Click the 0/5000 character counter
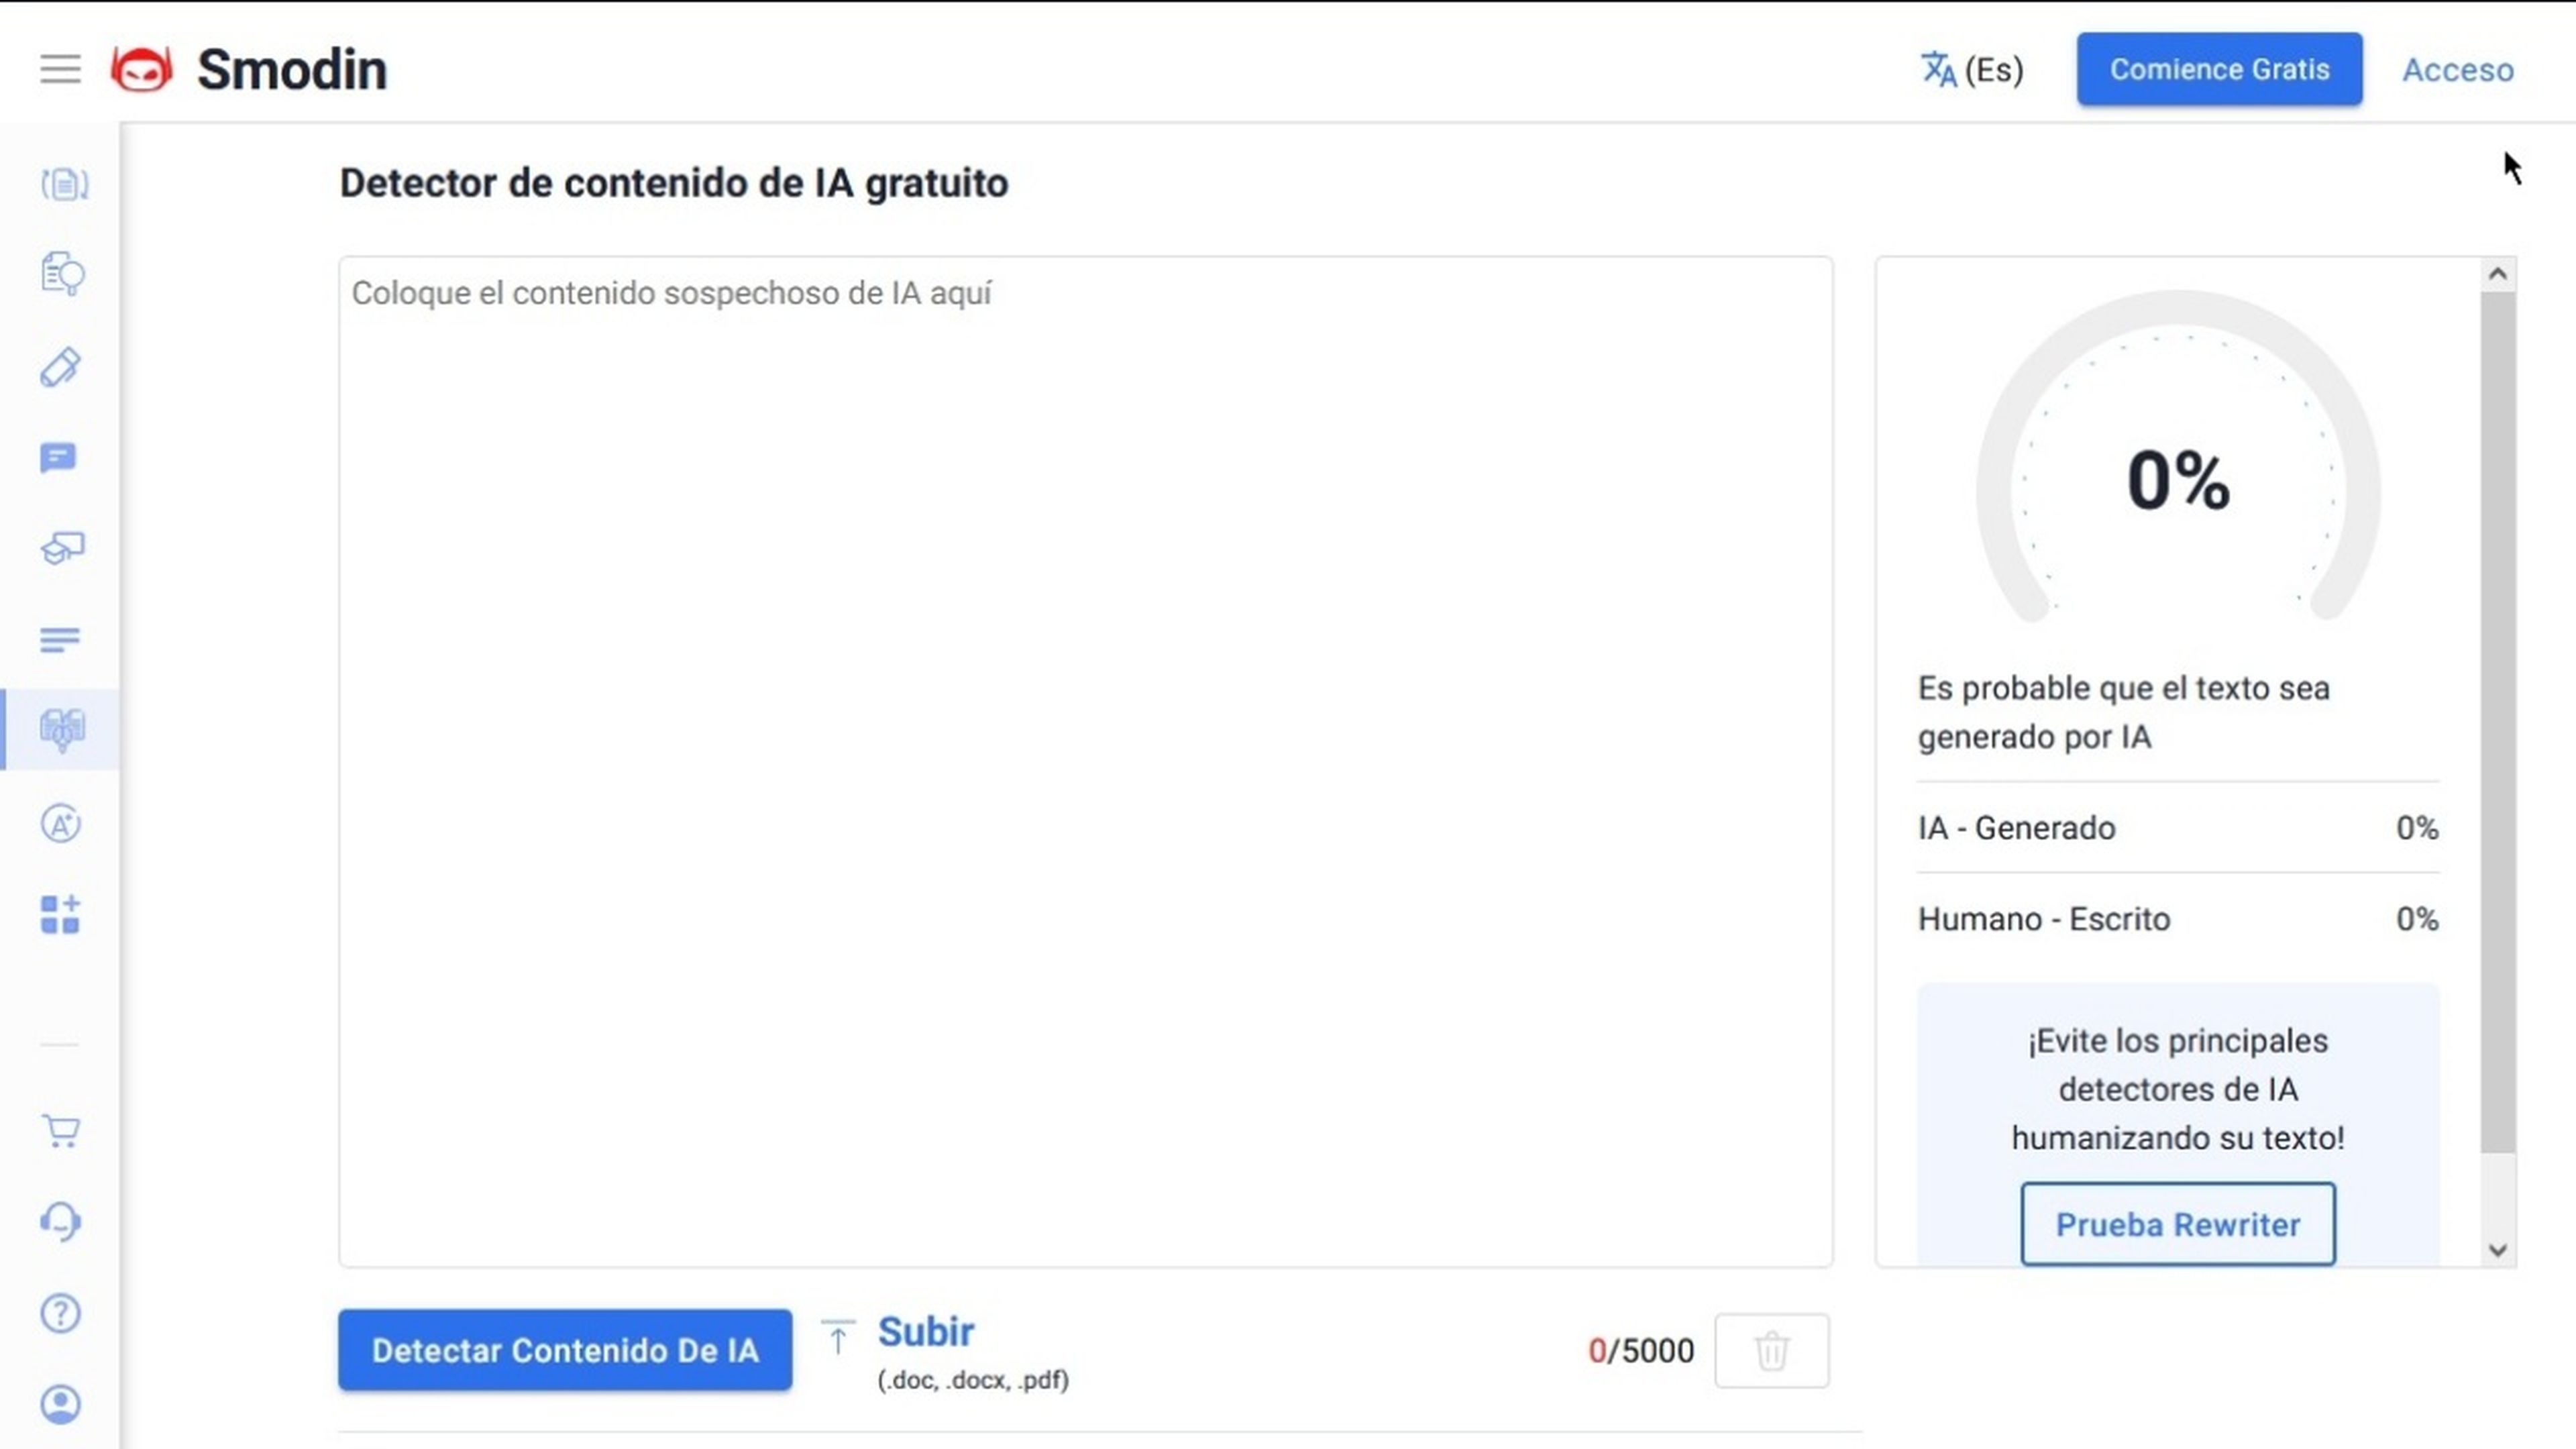The height and width of the screenshot is (1449, 2576). (1641, 1351)
